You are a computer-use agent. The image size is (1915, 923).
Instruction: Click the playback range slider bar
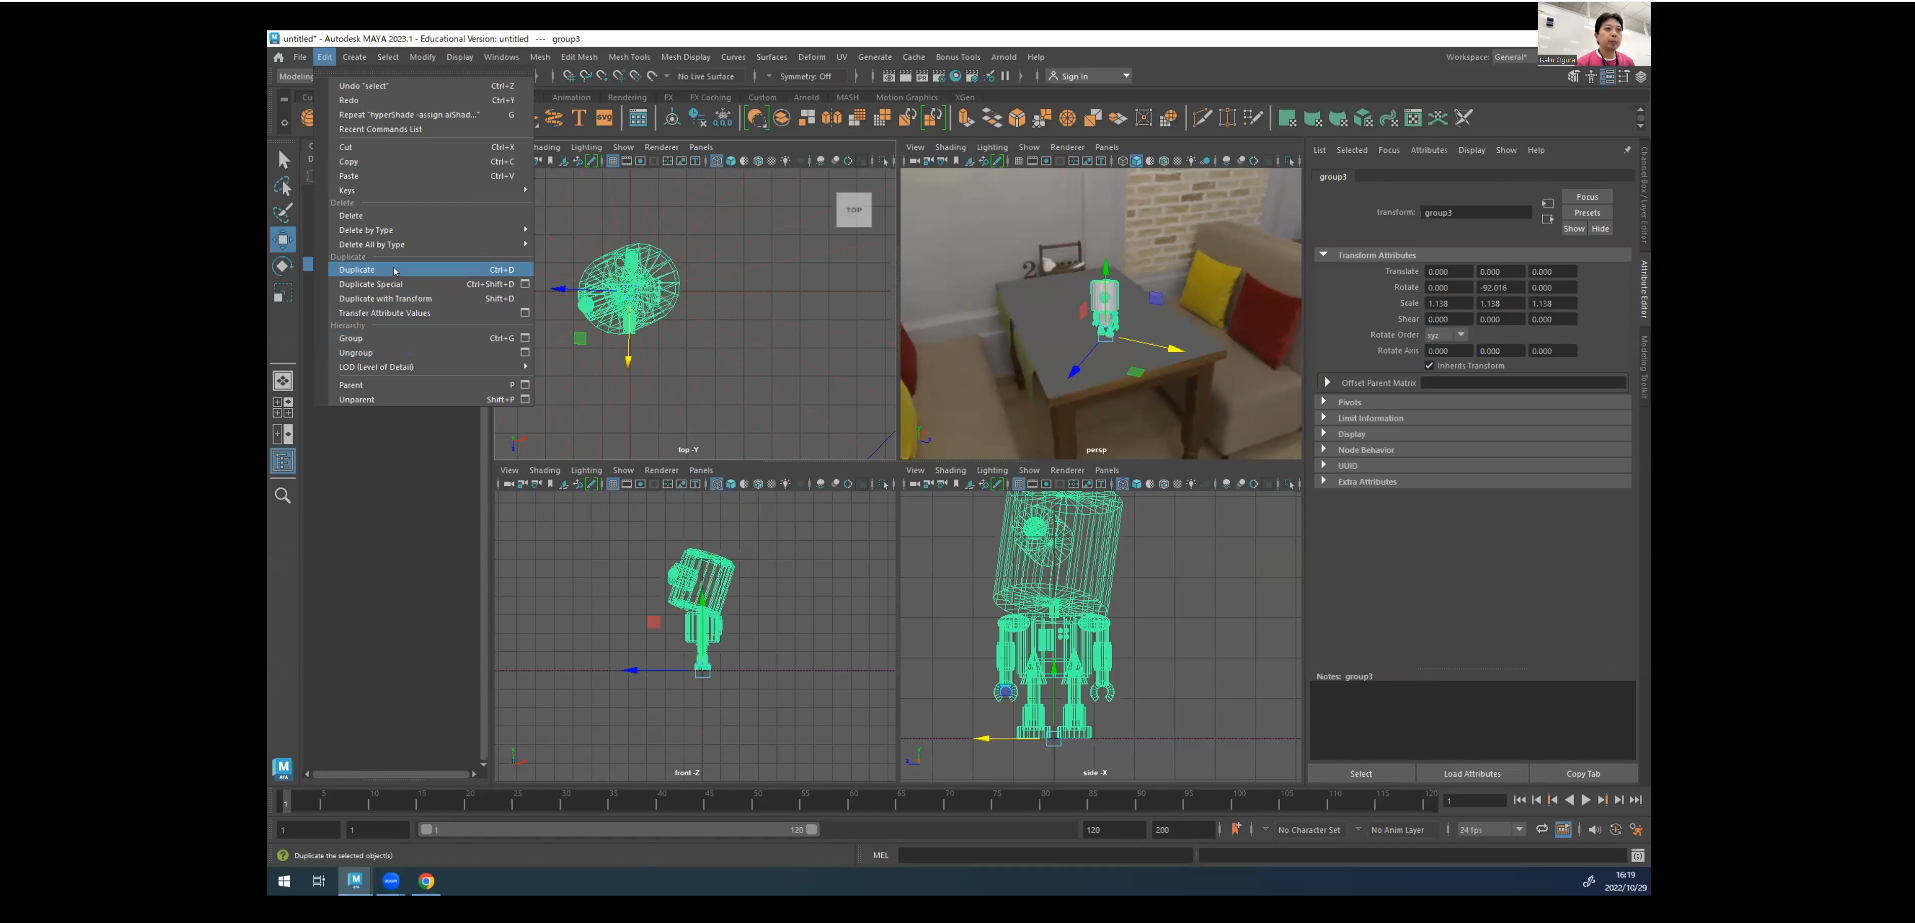point(617,830)
